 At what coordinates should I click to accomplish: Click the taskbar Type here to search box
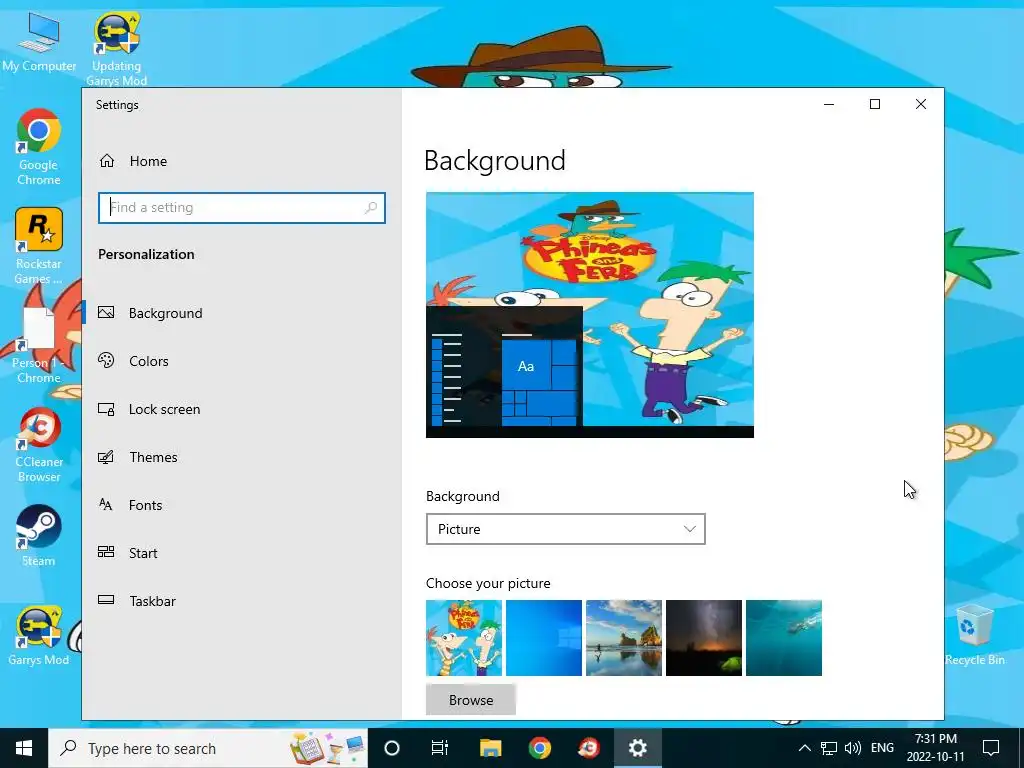point(208,748)
